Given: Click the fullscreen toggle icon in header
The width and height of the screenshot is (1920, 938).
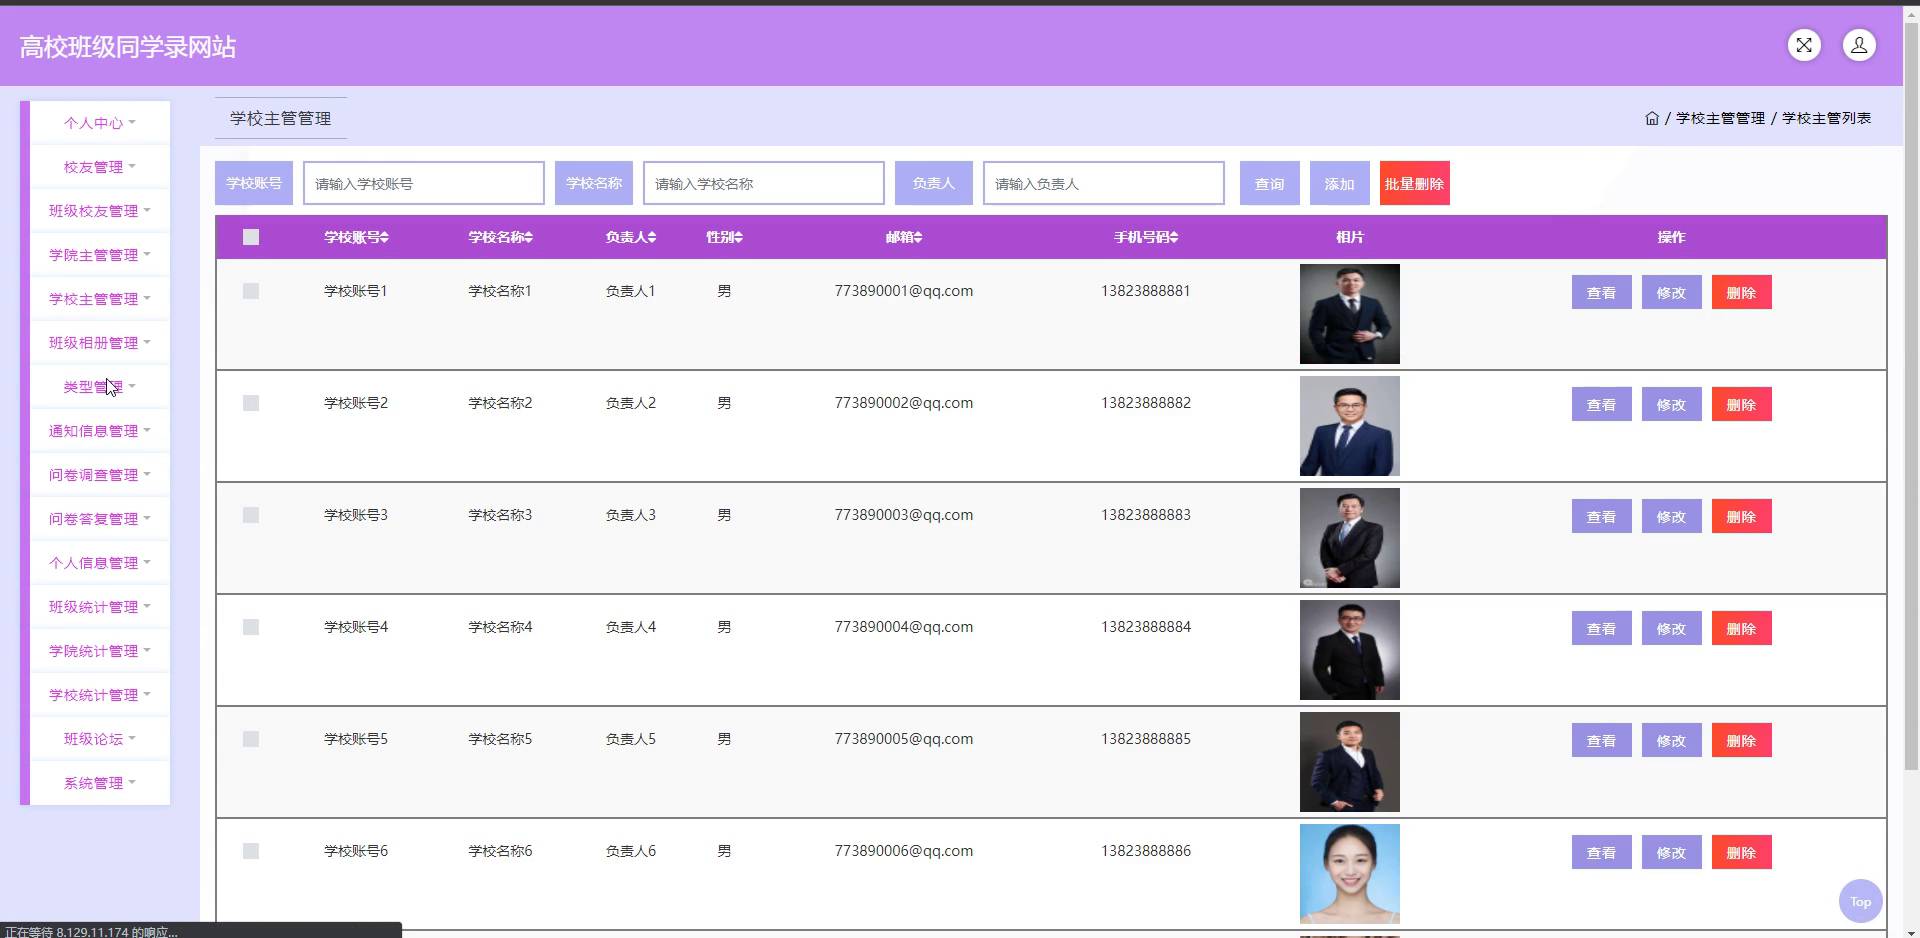Looking at the screenshot, I should (1804, 45).
